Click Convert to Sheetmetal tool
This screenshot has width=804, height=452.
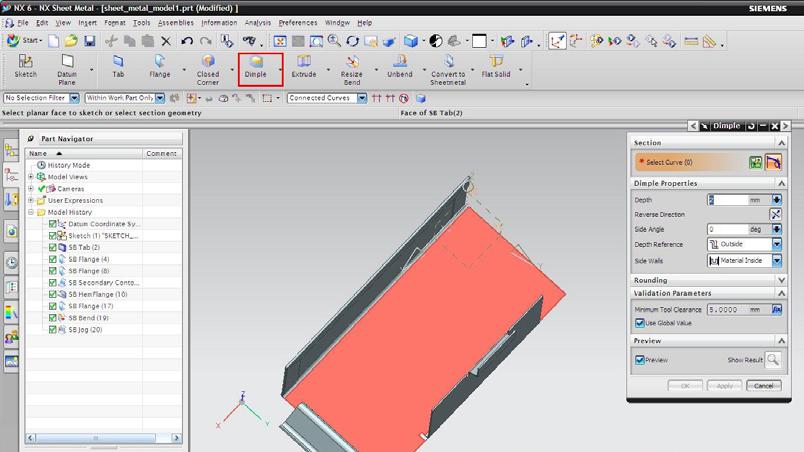[x=448, y=70]
